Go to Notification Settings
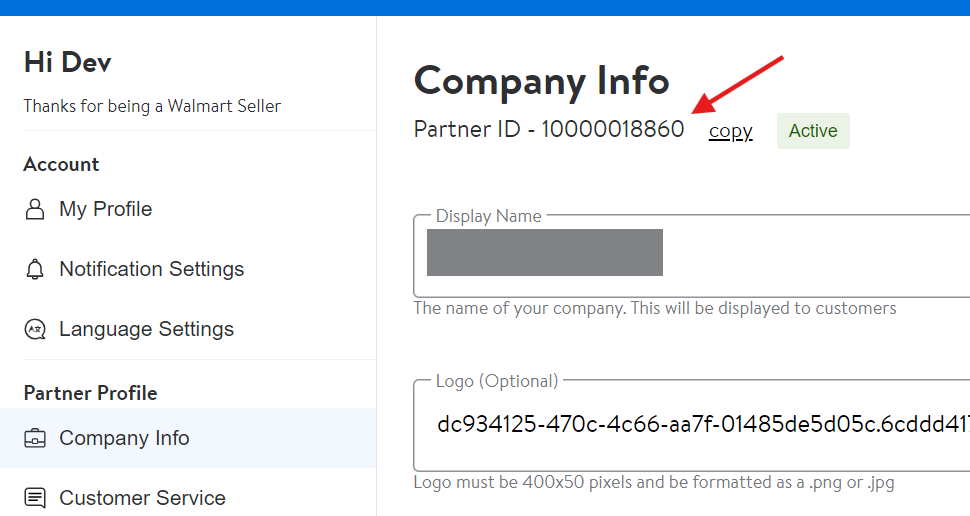The height and width of the screenshot is (516, 970). tap(151, 269)
